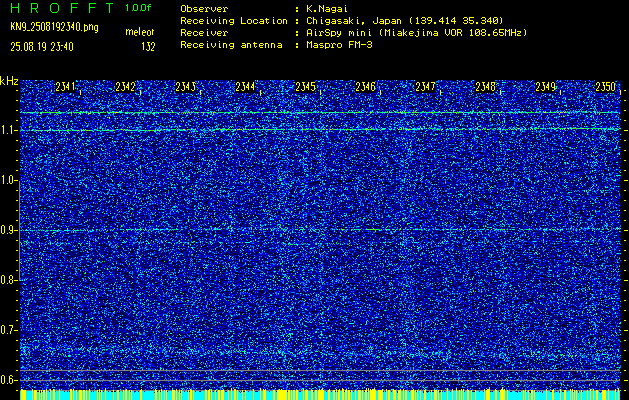Click the Receiver field label

pos(204,33)
